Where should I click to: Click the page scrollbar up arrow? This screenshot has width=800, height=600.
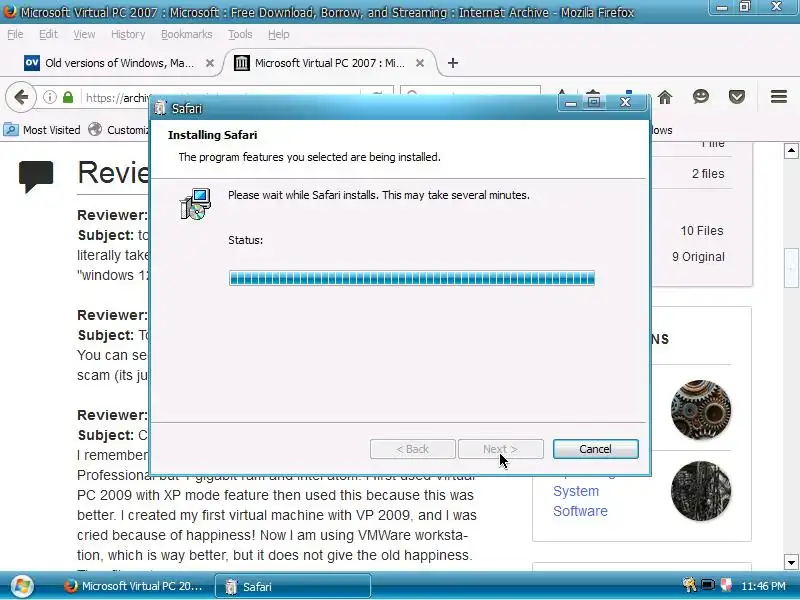791,151
